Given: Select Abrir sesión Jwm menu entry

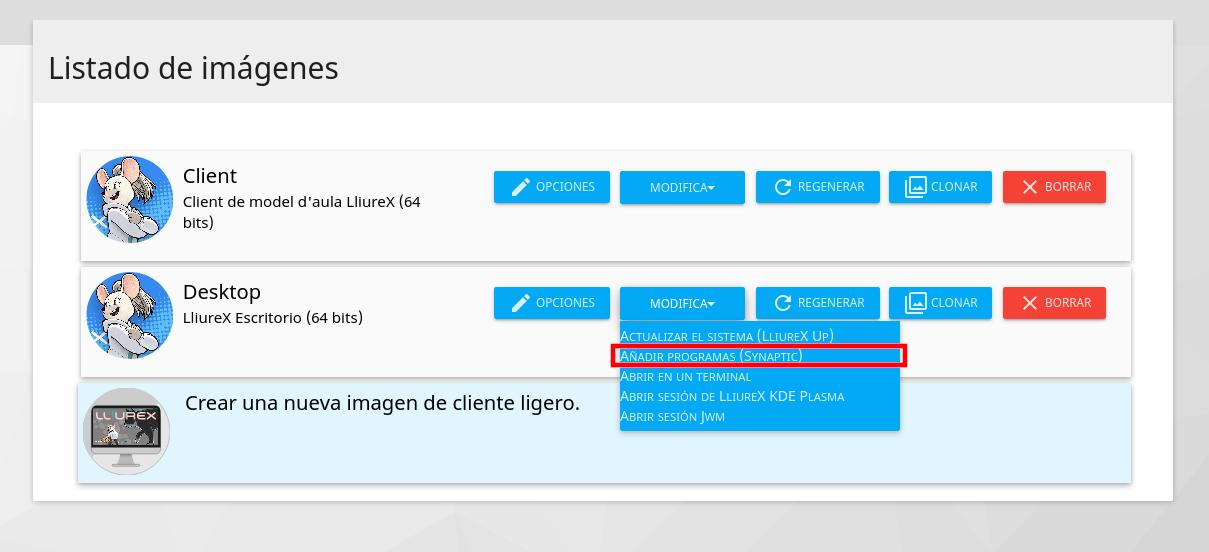Looking at the screenshot, I should 672,416.
